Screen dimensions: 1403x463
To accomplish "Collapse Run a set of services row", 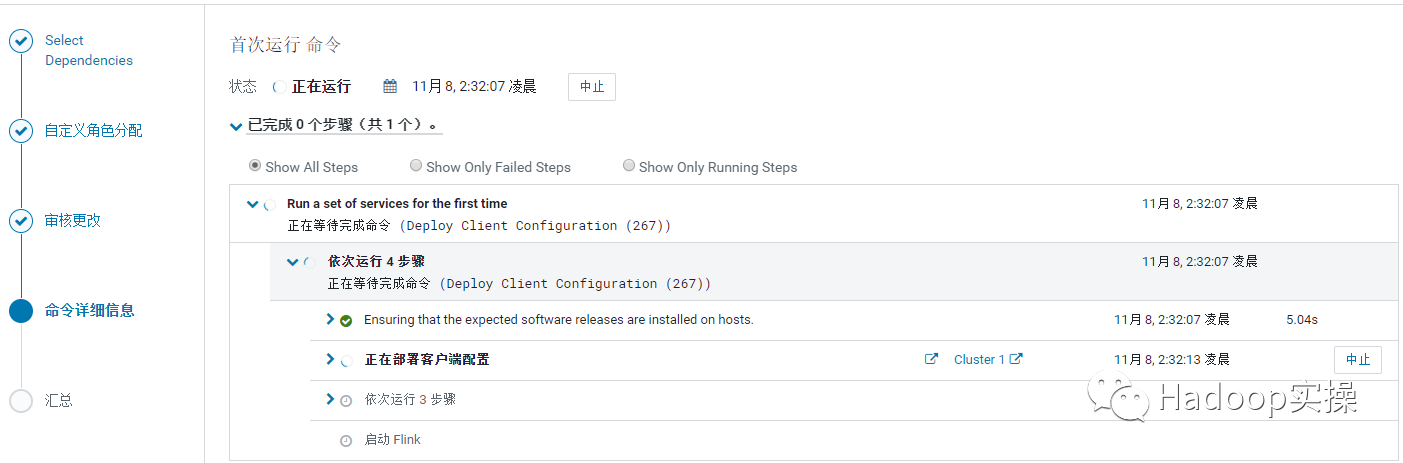I will pyautogui.click(x=253, y=204).
